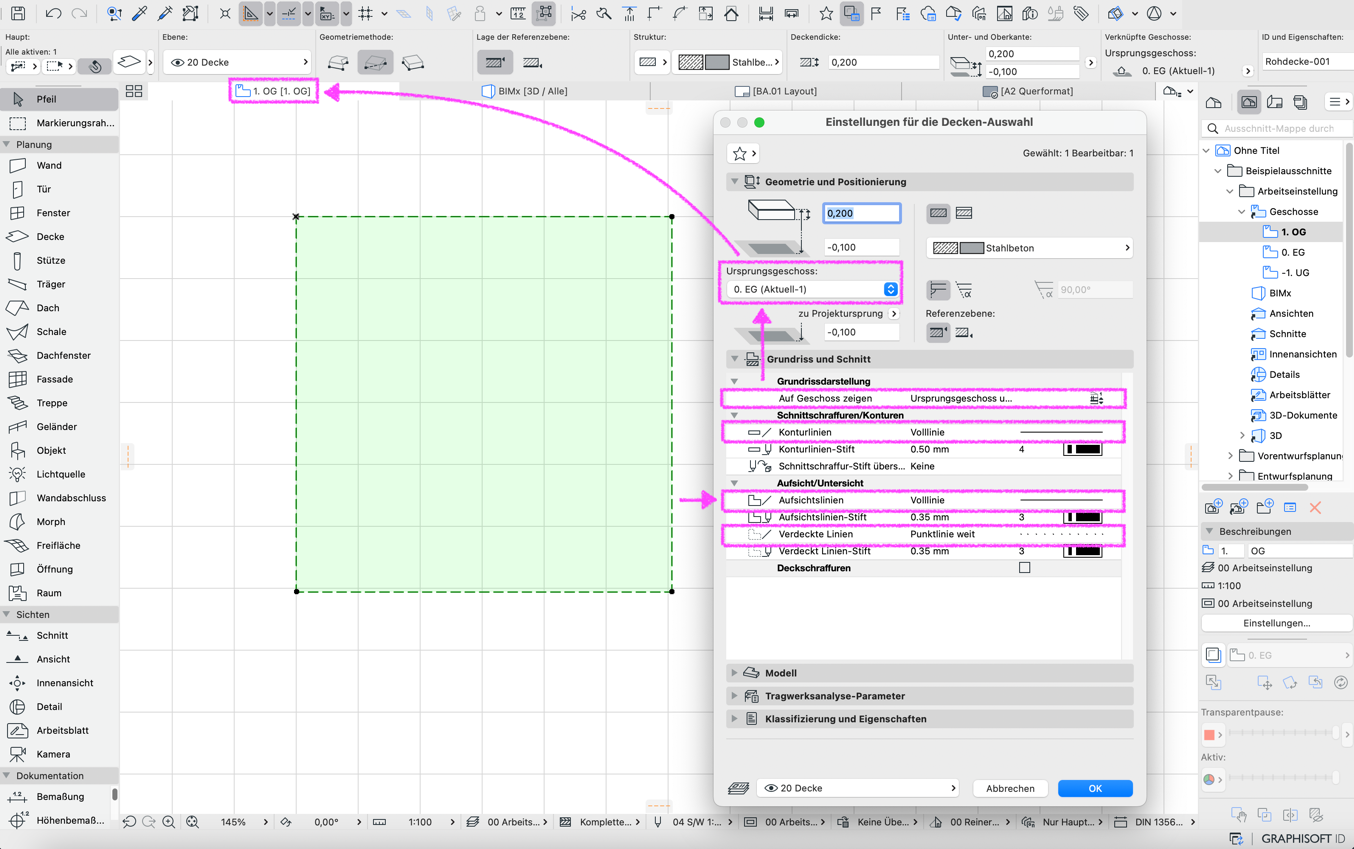The image size is (1354, 849).
Task: Toggle composite structure icon in dialog
Action: 964,213
